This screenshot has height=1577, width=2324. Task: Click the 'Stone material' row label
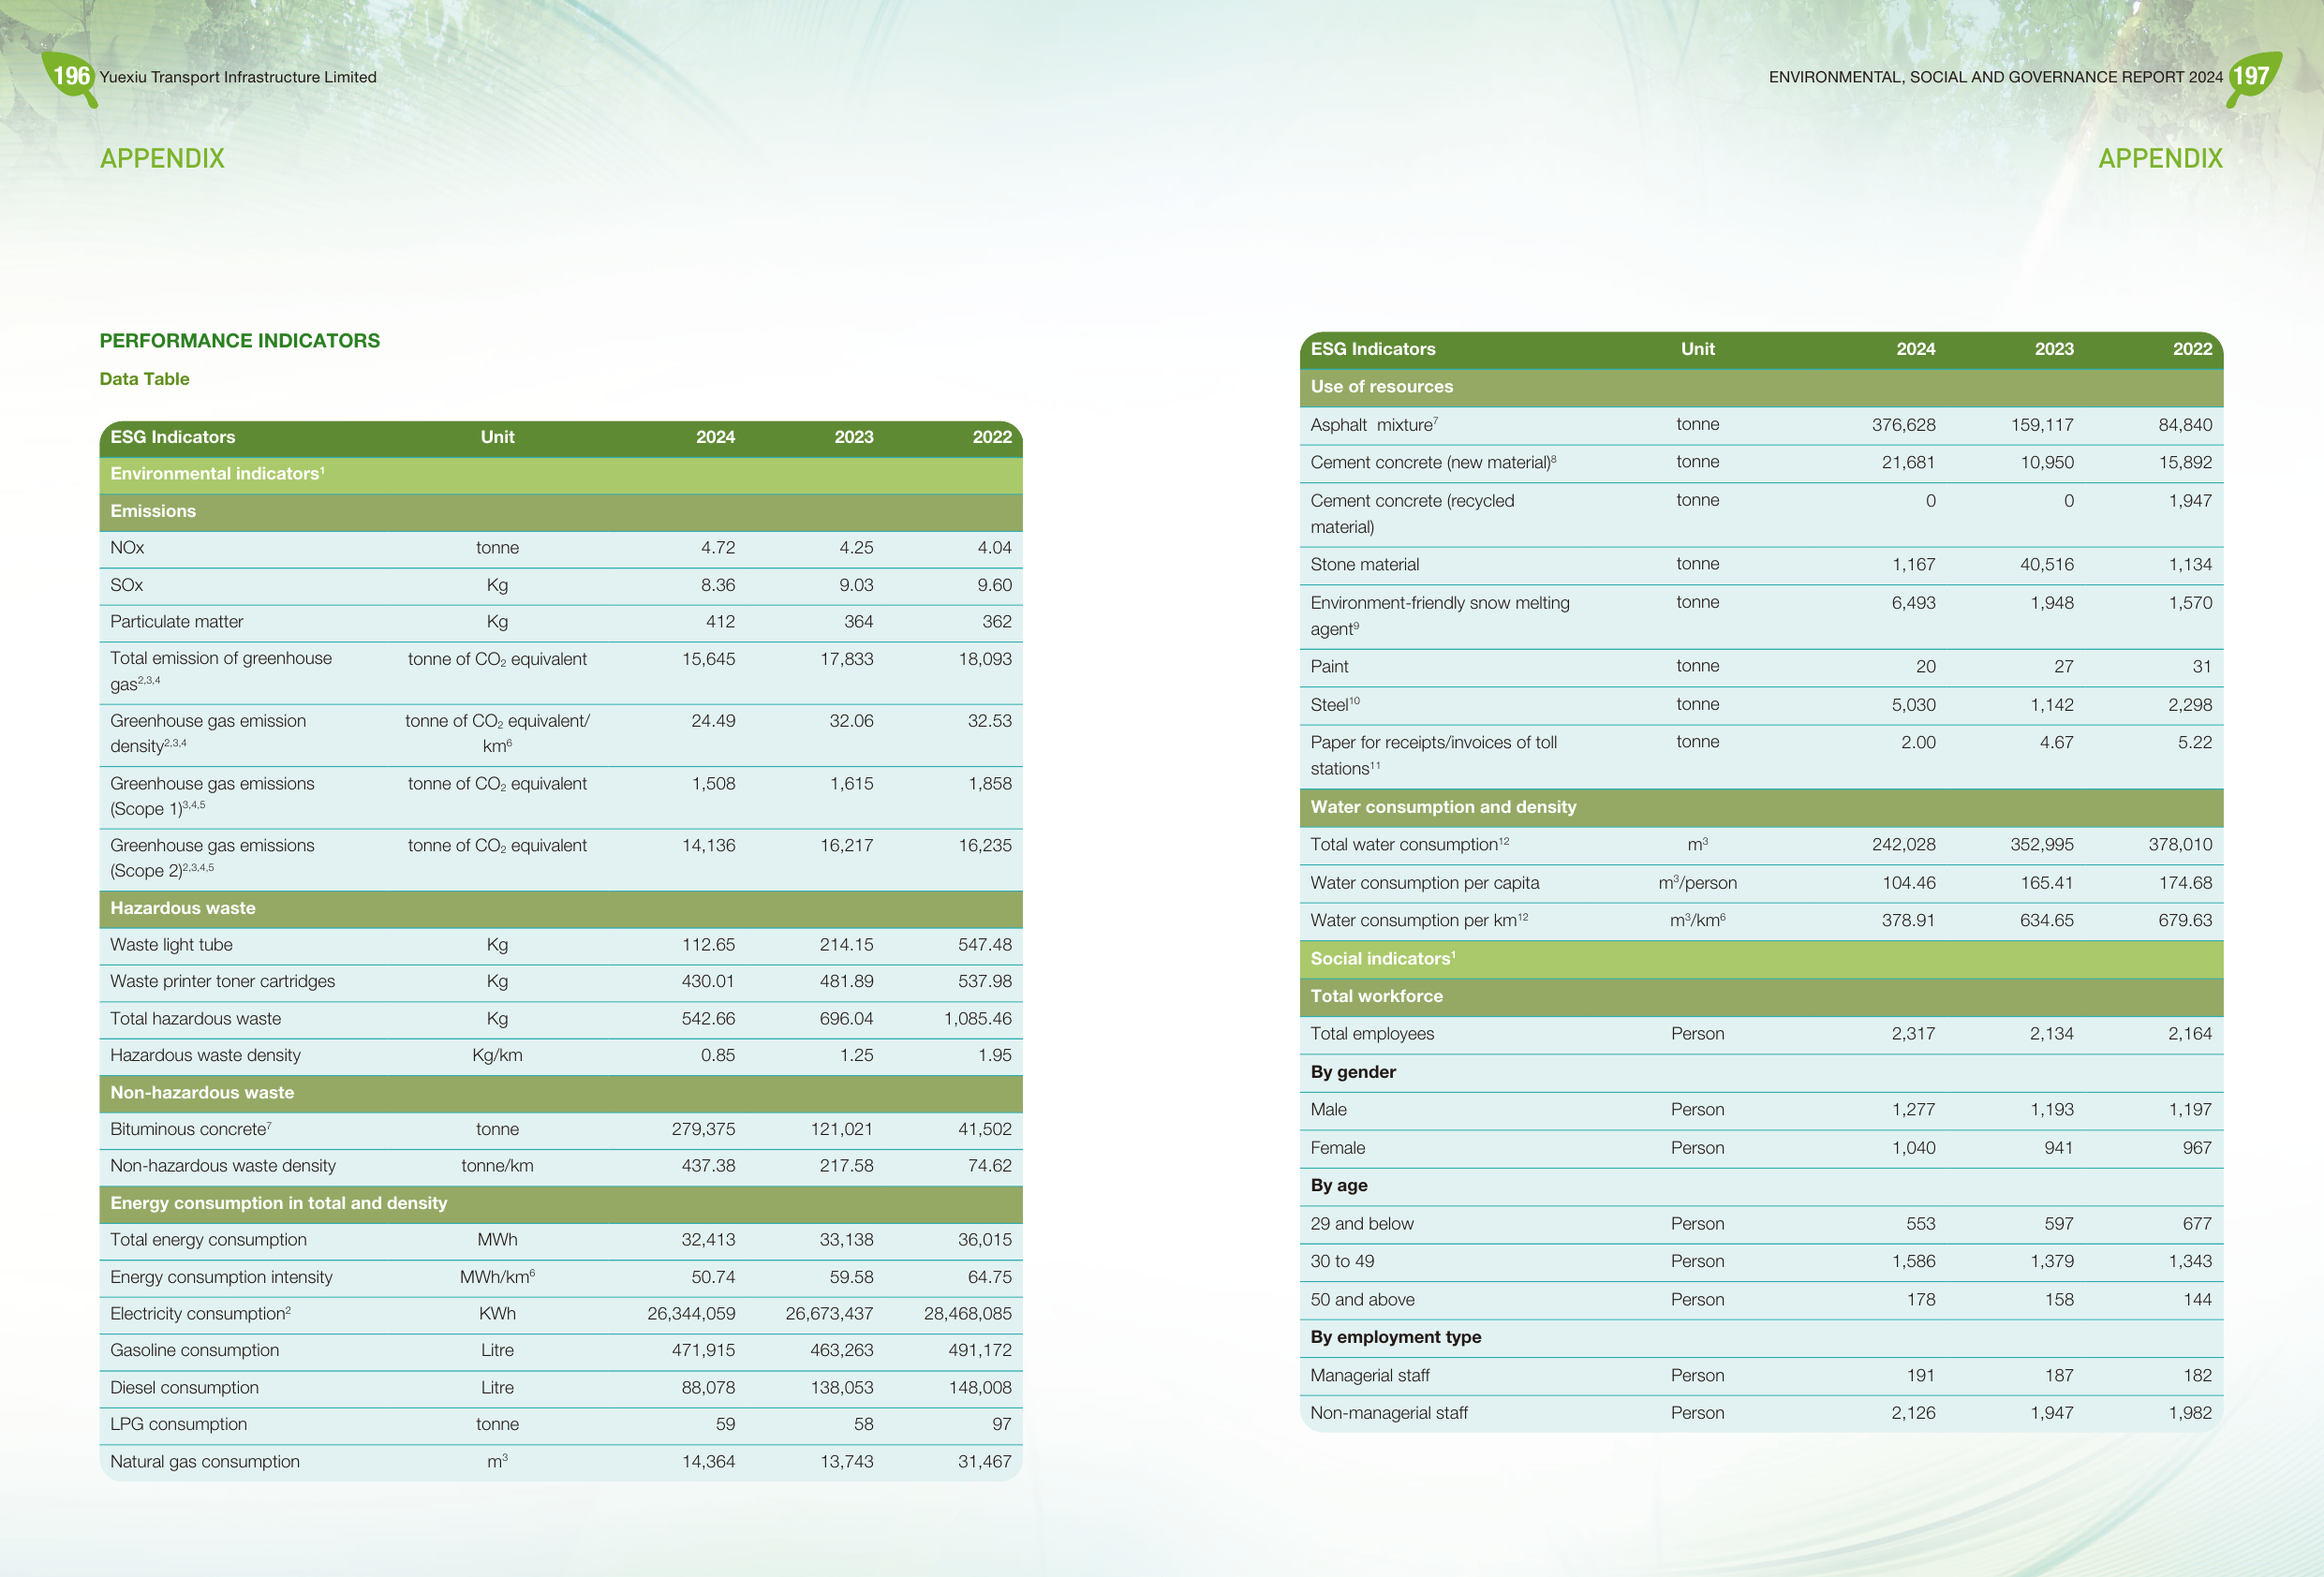coord(1365,565)
